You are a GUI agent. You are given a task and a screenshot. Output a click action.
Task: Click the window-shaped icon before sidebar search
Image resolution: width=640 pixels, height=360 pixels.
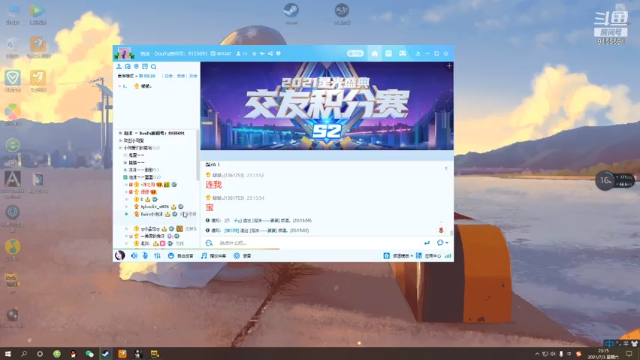[x=145, y=67]
